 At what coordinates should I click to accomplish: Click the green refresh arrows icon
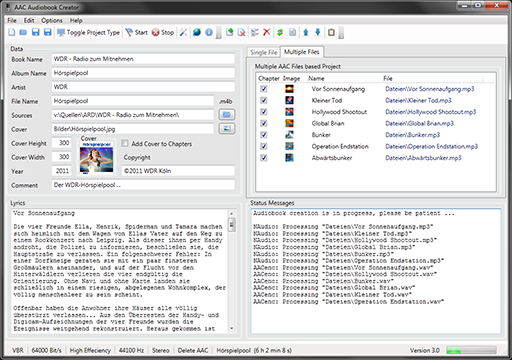tap(280, 32)
